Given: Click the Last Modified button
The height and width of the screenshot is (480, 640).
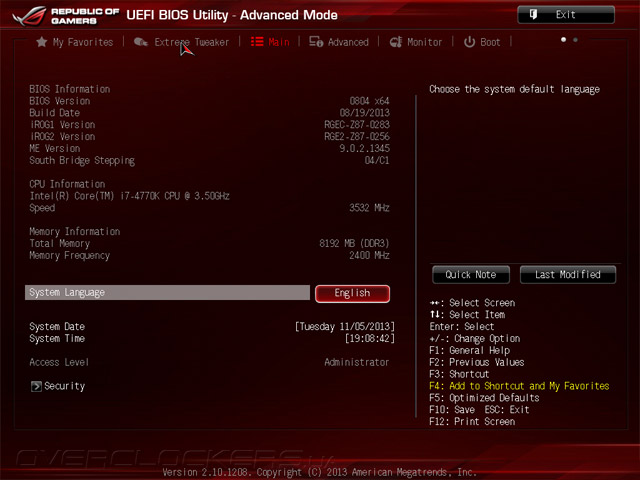Looking at the screenshot, I should pos(568,275).
